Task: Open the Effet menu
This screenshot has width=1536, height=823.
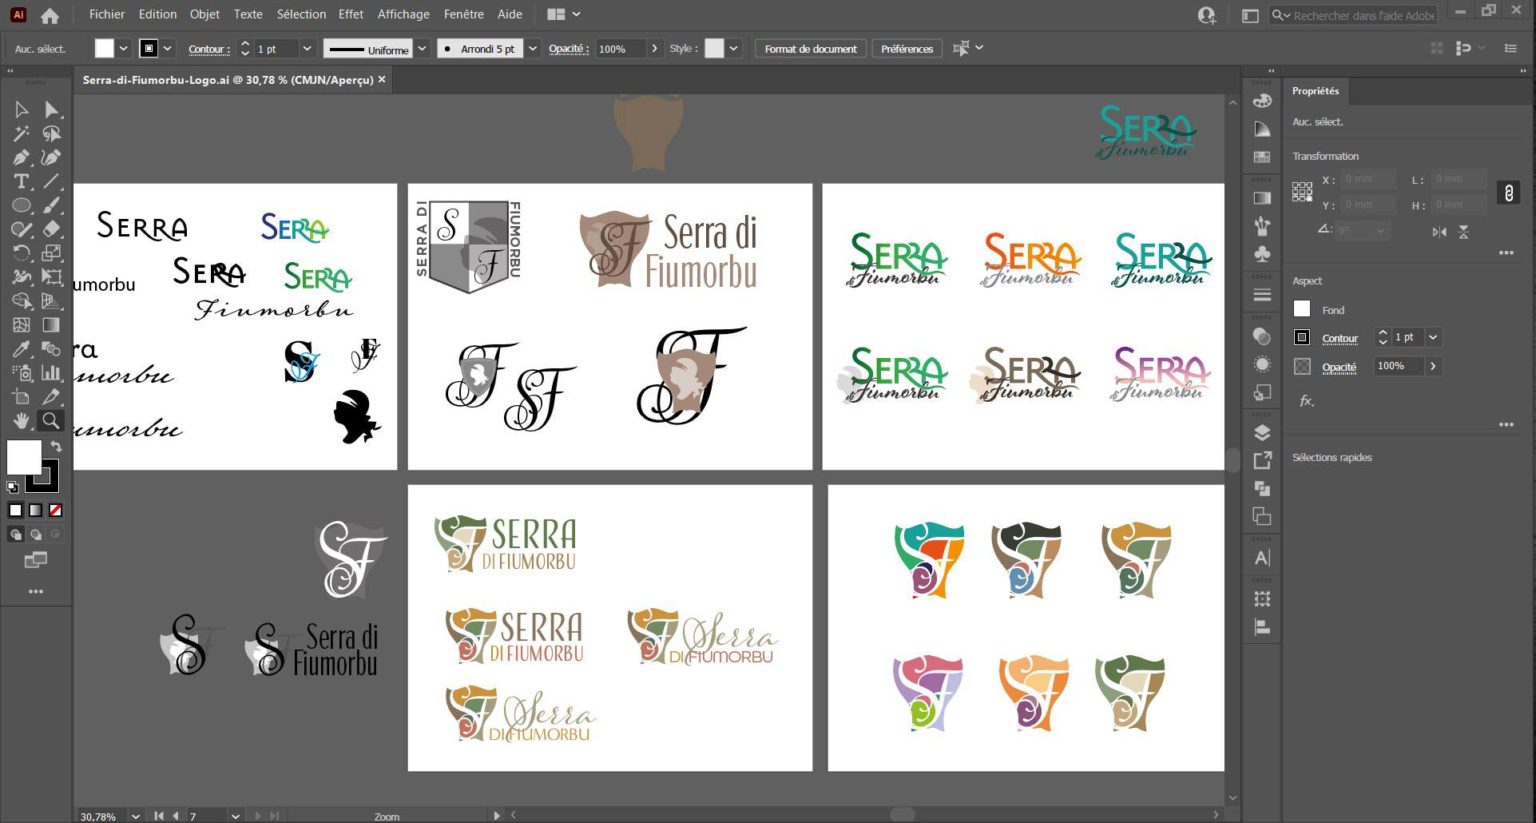Action: 350,14
